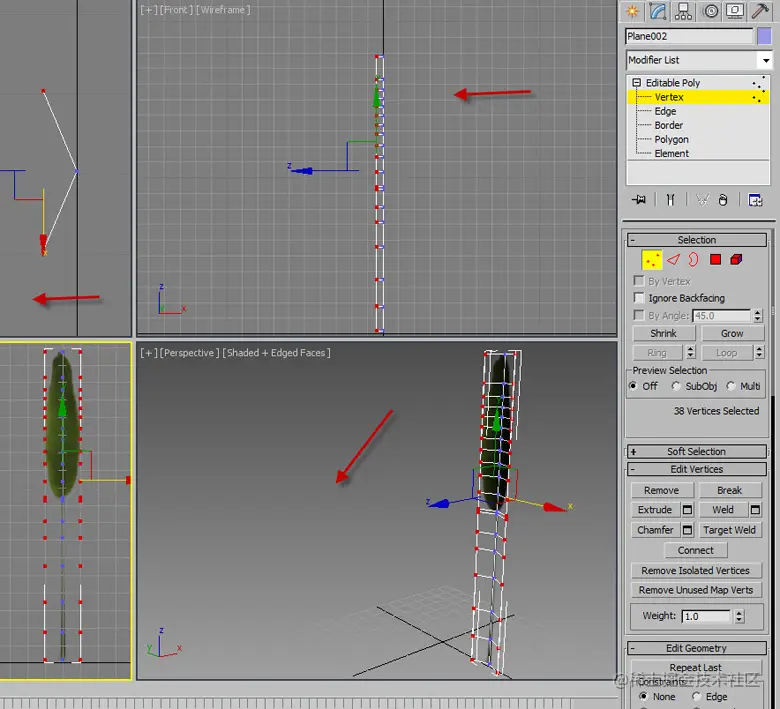Viewport: 780px width, 709px height.
Task: Collapse the Edit Geometry rollout
Action: point(696,648)
